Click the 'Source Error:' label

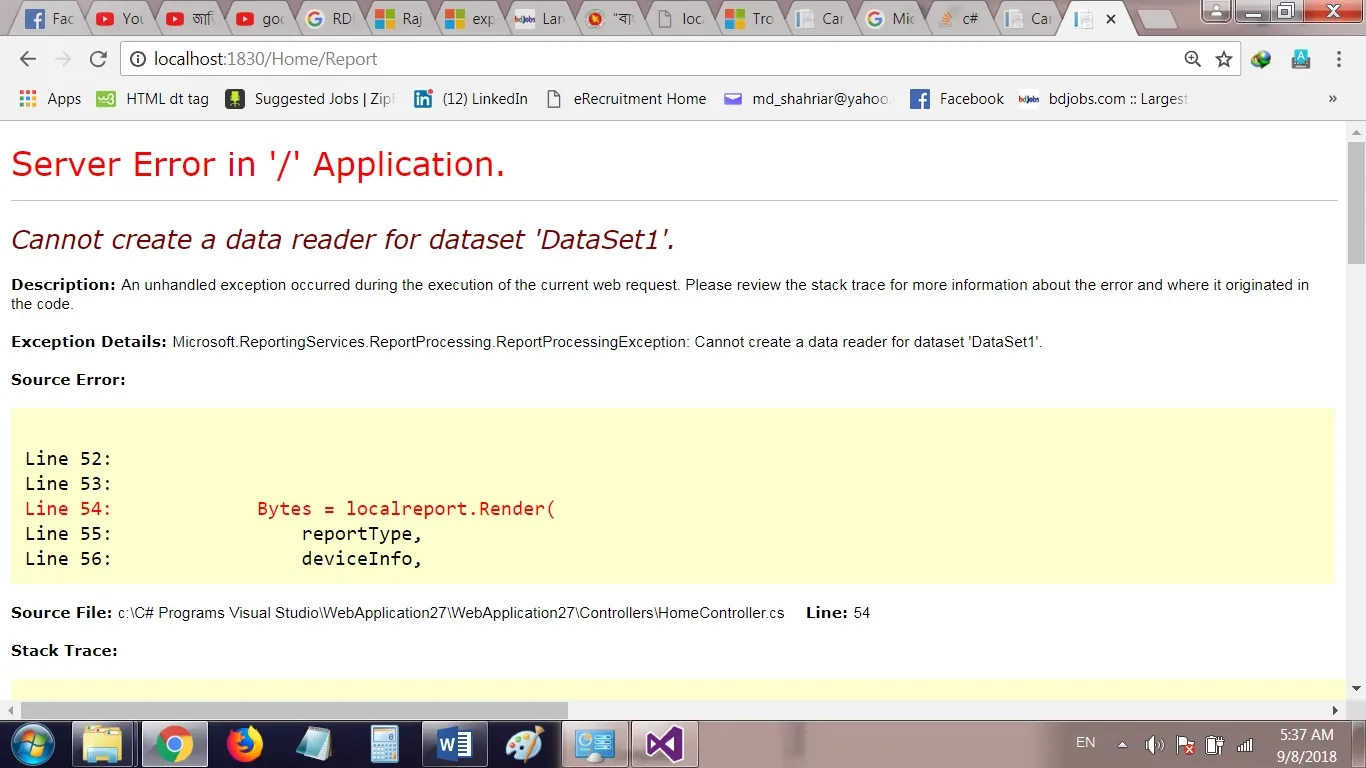tap(68, 380)
